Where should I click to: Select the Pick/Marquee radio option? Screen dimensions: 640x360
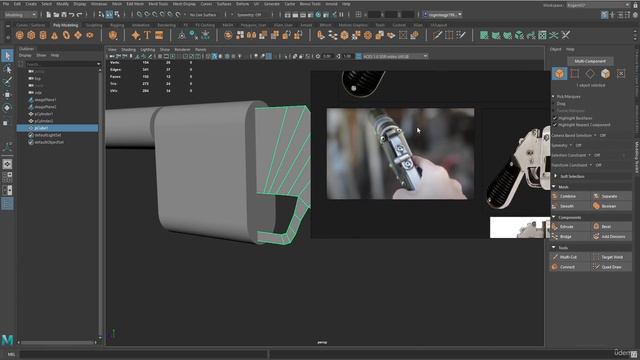click(554, 97)
